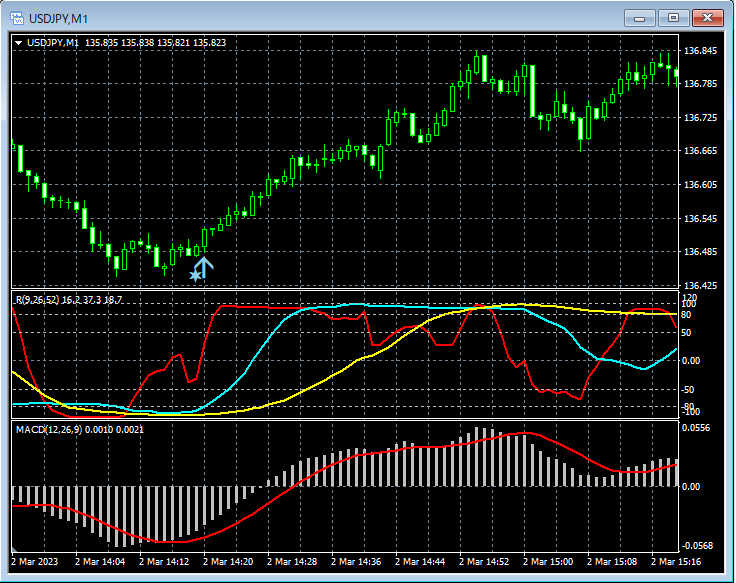Maximize the USDJPY,M1 chart window
Screen dimensions: 736x583
673,18
